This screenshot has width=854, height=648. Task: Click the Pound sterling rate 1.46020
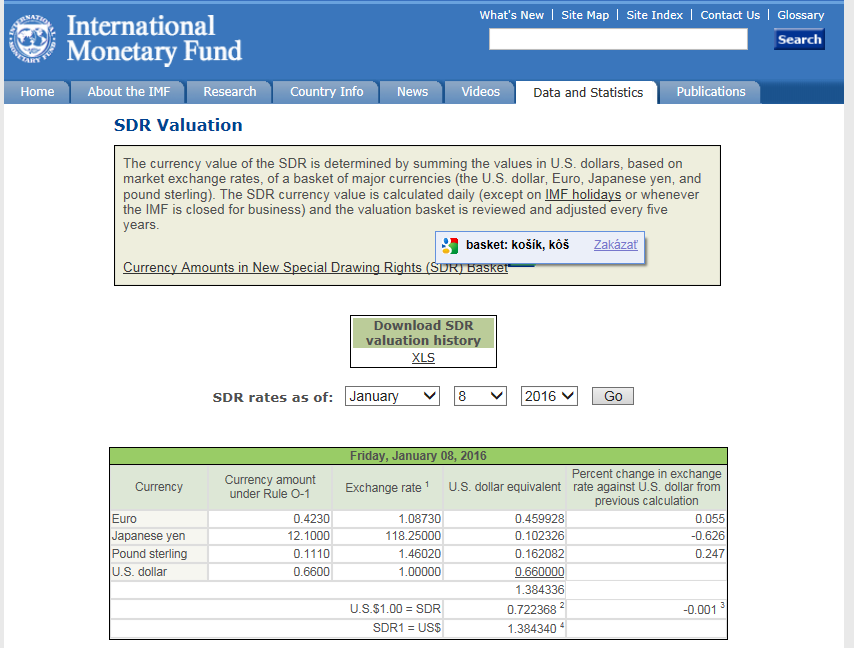pos(419,554)
